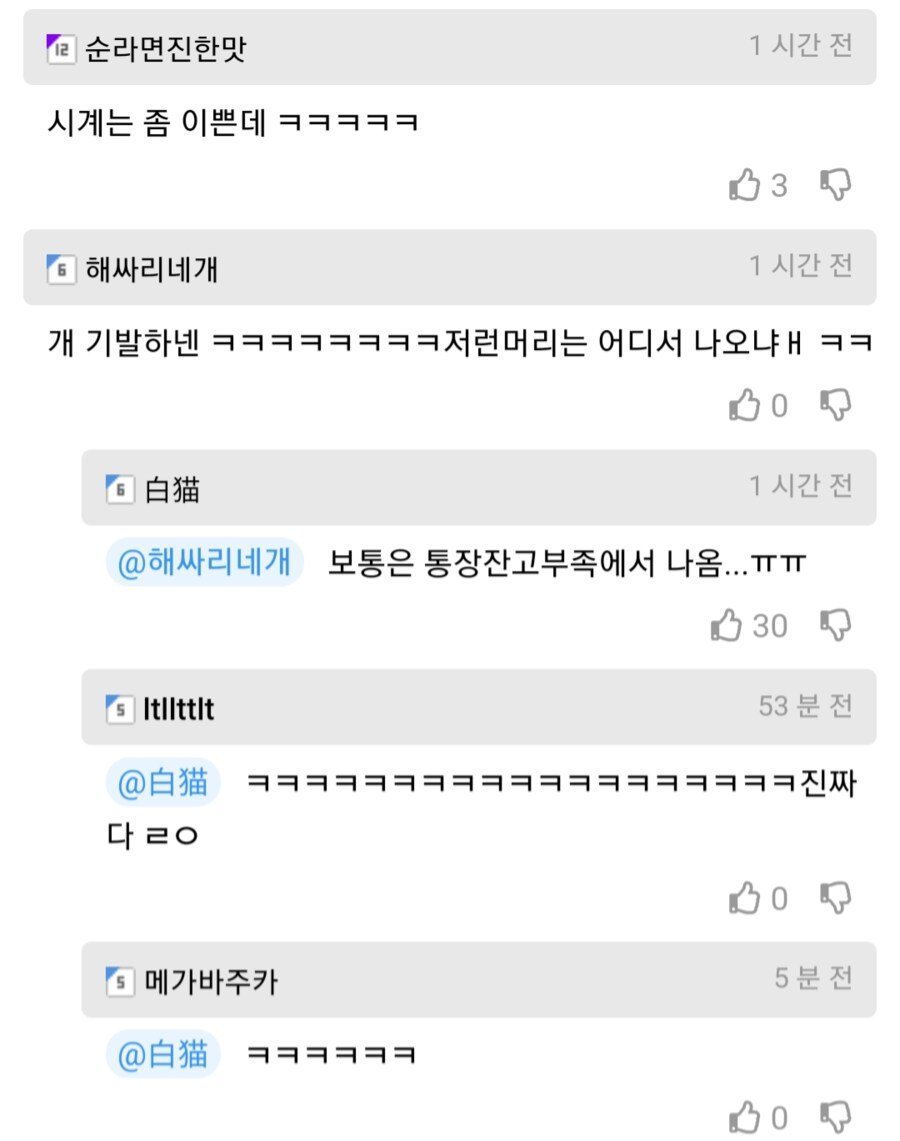The image size is (900, 1141).
Task: Dislike 메가바주카's reply
Action: (x=835, y=1116)
